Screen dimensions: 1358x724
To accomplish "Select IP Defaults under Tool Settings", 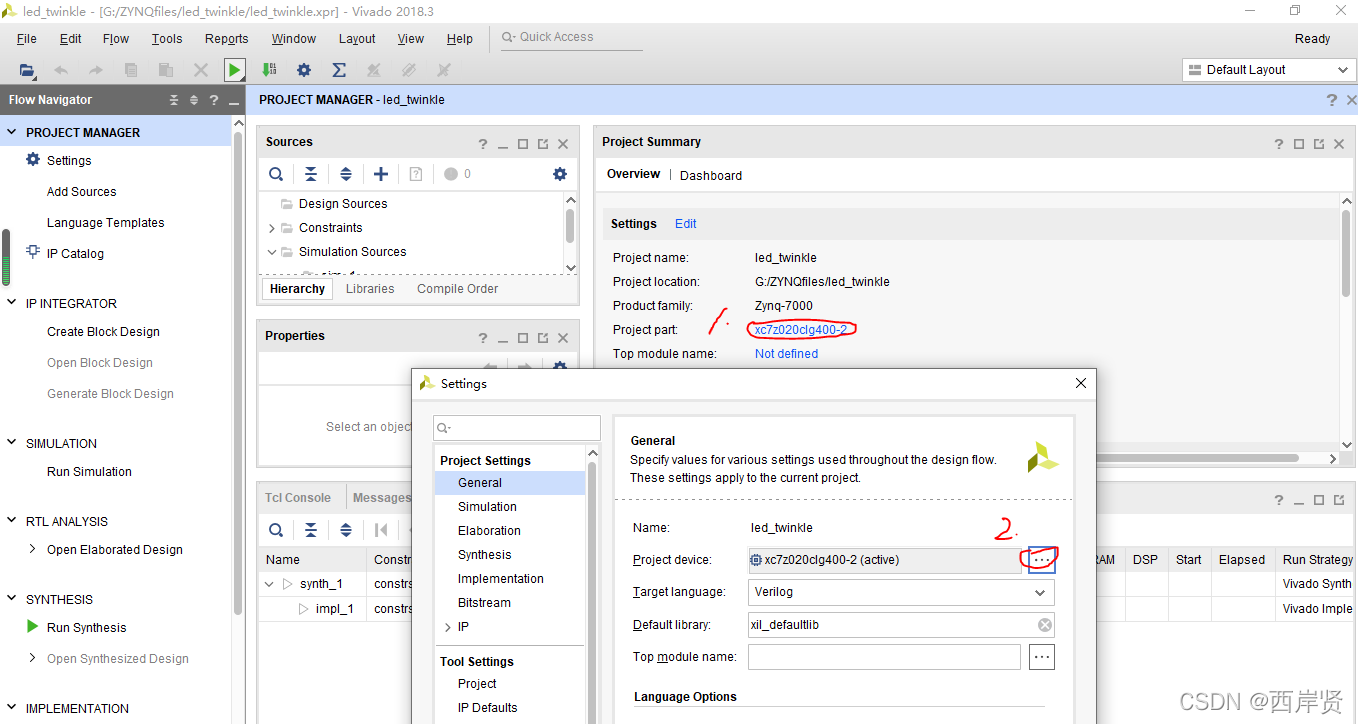I will 487,708.
